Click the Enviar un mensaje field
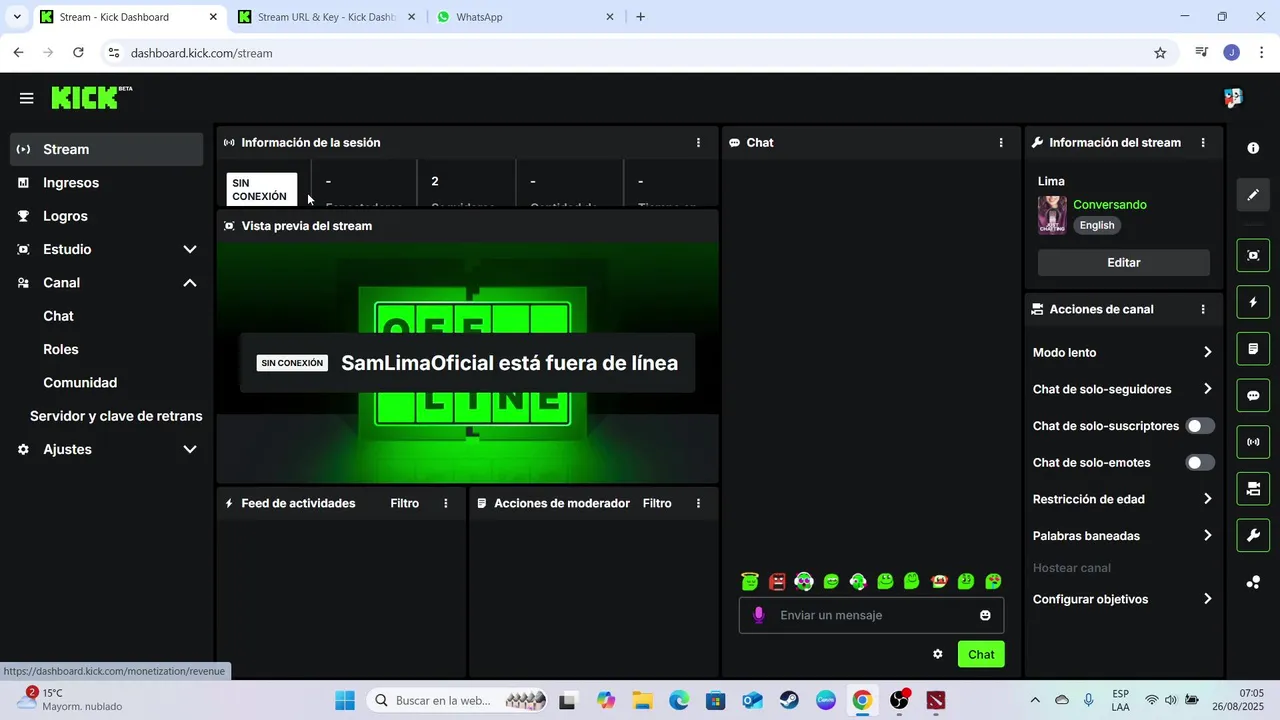The image size is (1280, 720). [871, 615]
